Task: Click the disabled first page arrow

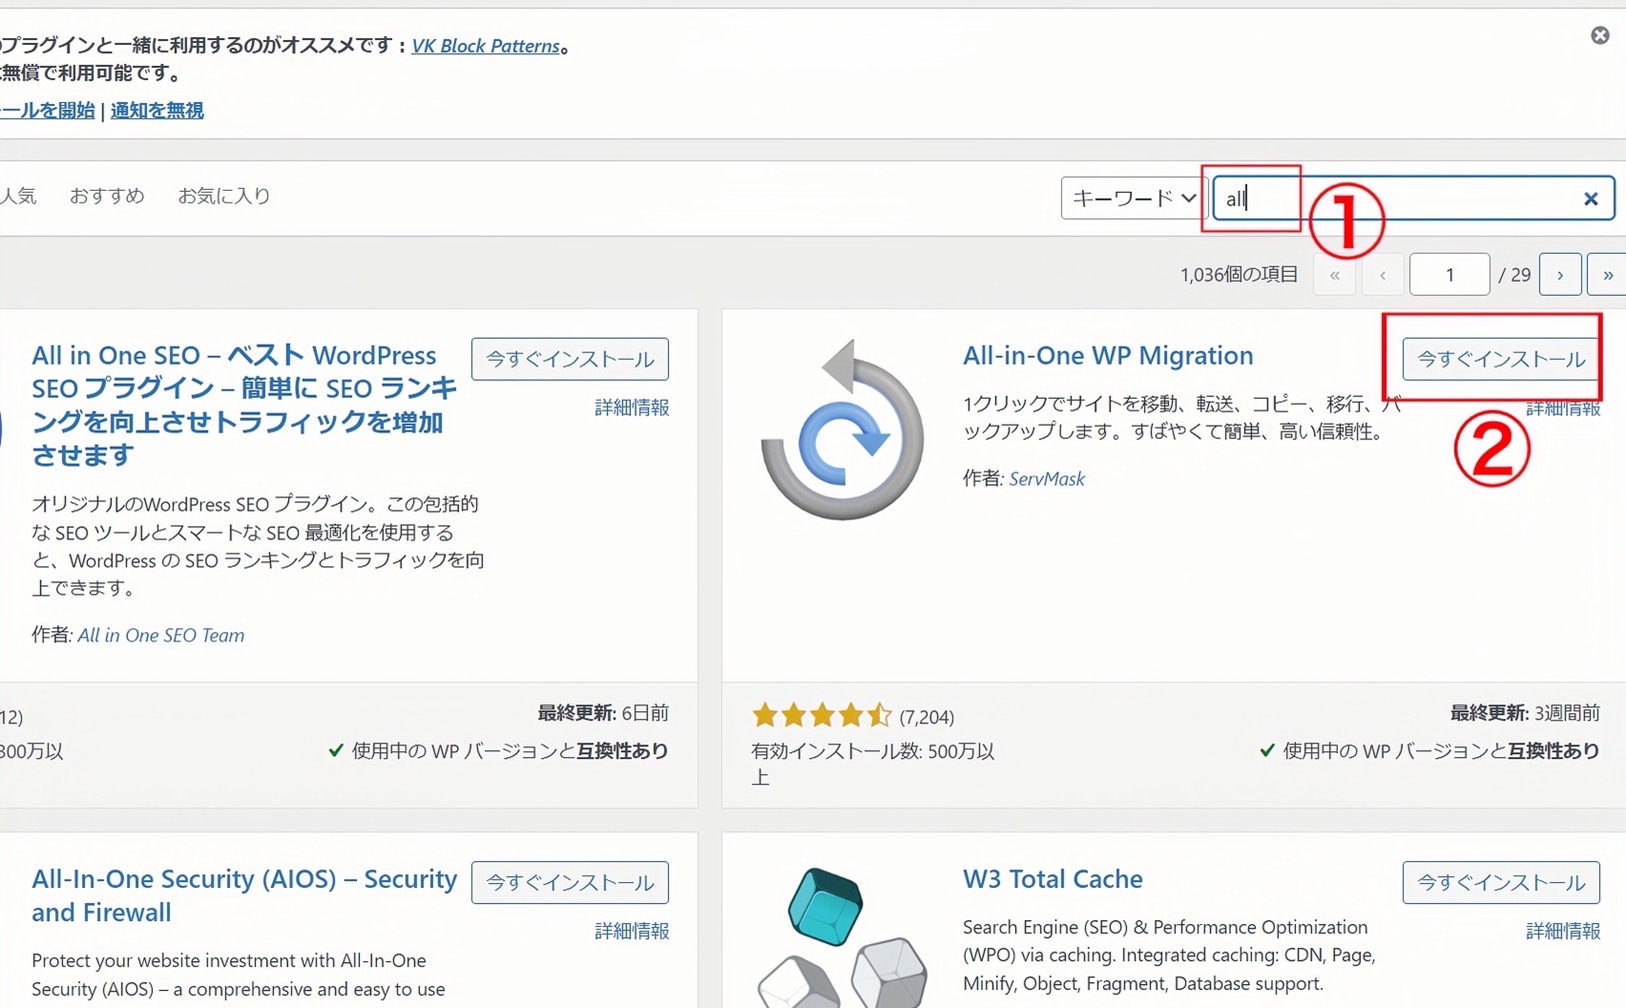Action: pos(1334,275)
